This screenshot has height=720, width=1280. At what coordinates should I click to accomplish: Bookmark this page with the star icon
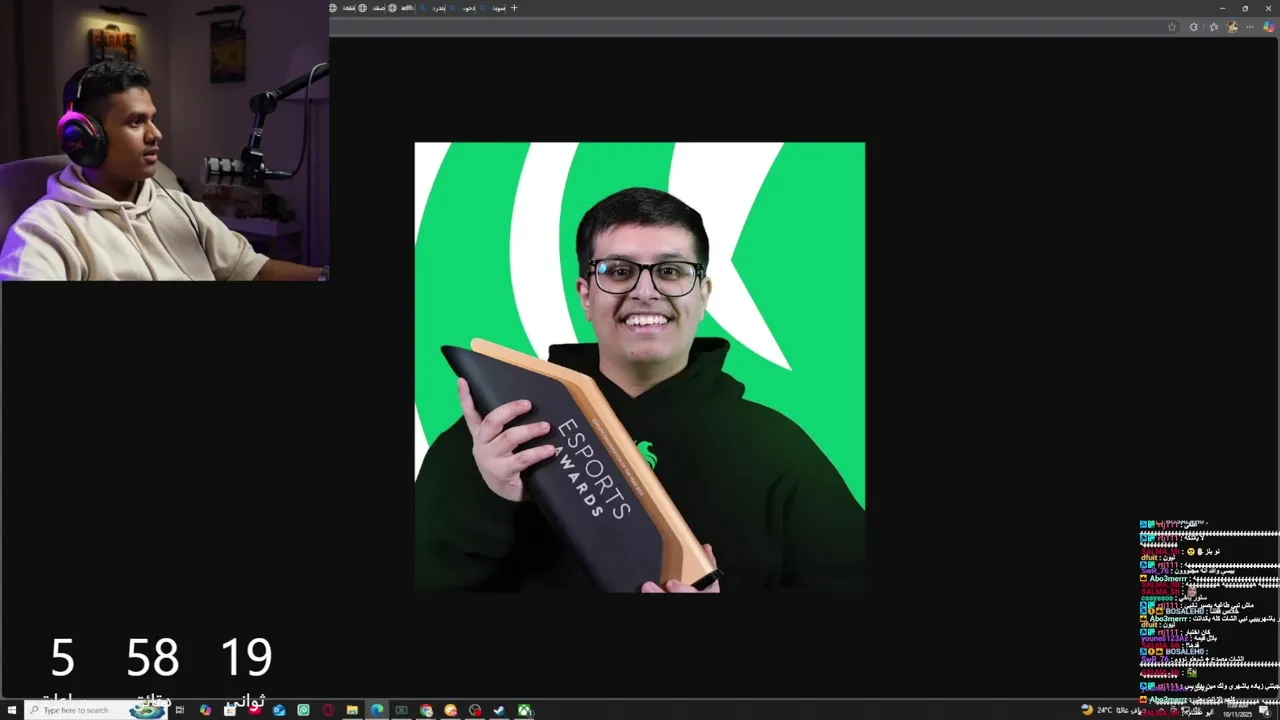click(x=1172, y=27)
